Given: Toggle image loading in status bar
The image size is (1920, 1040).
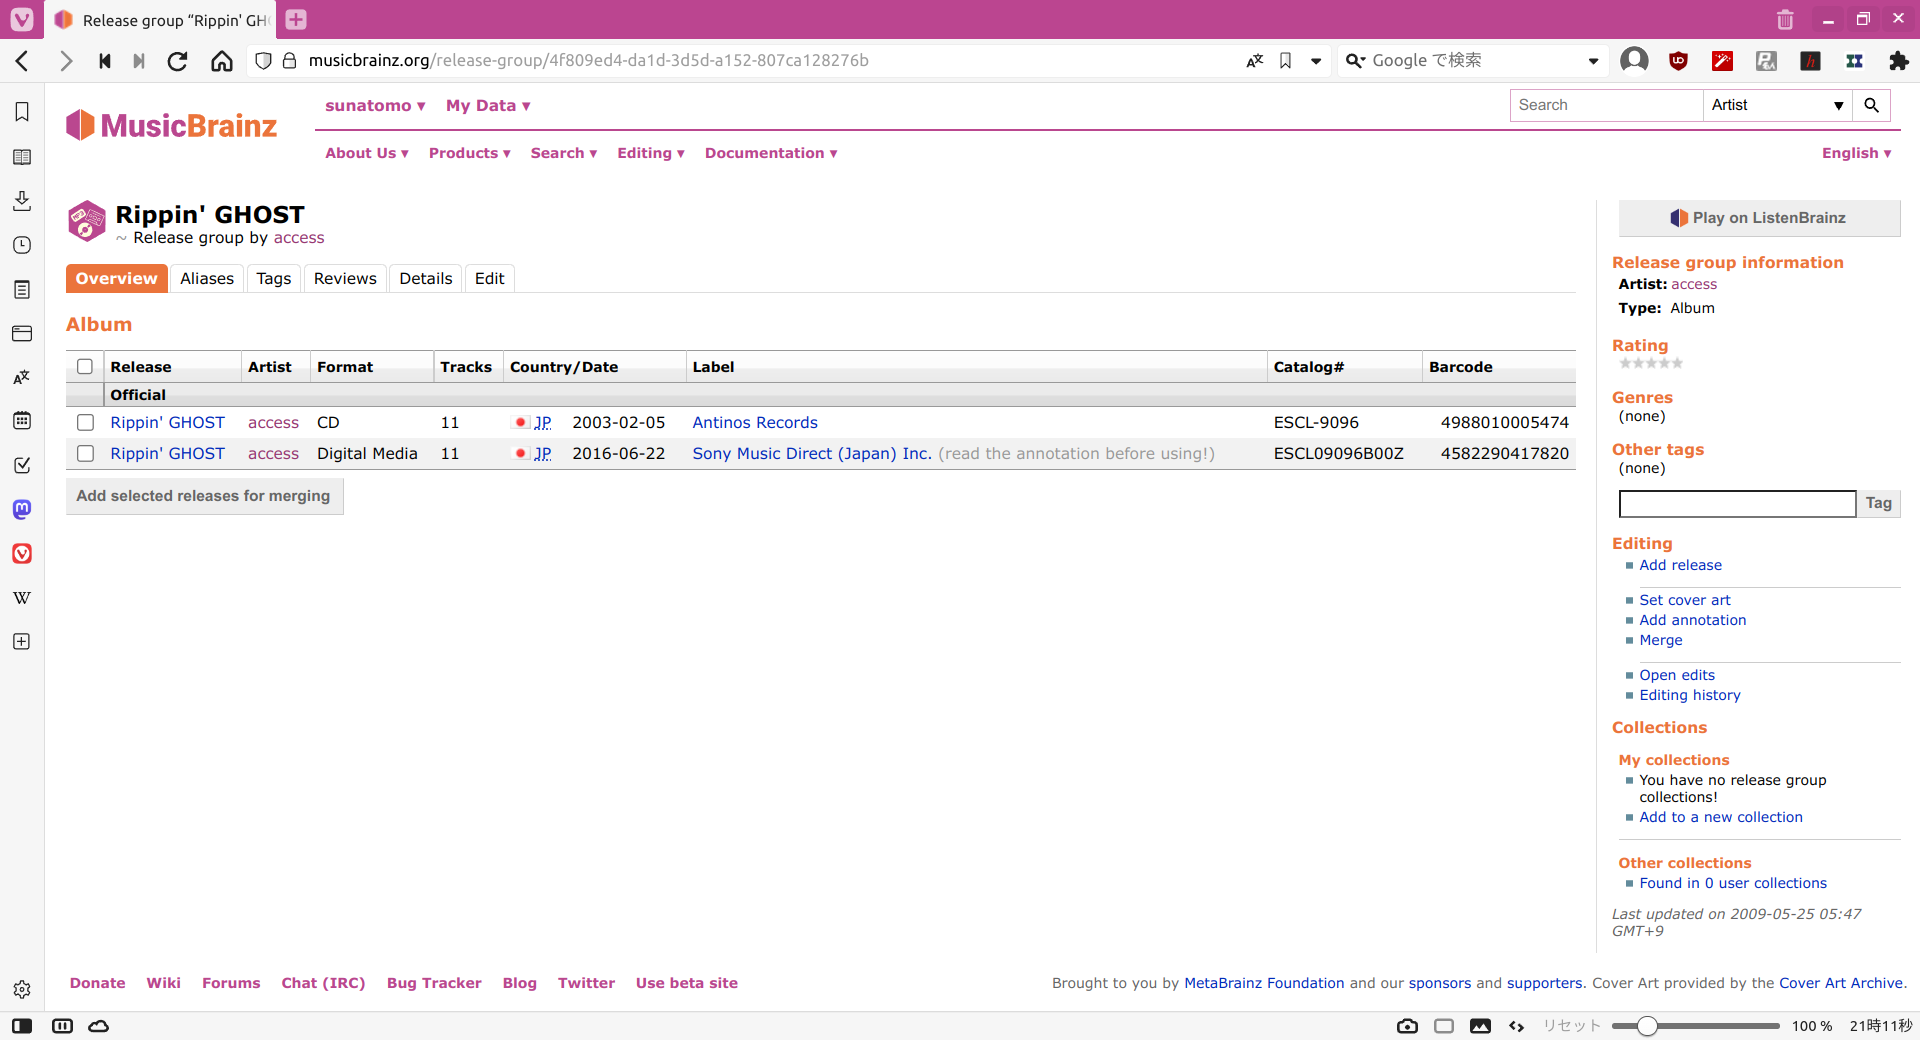Looking at the screenshot, I should pos(1480,1026).
